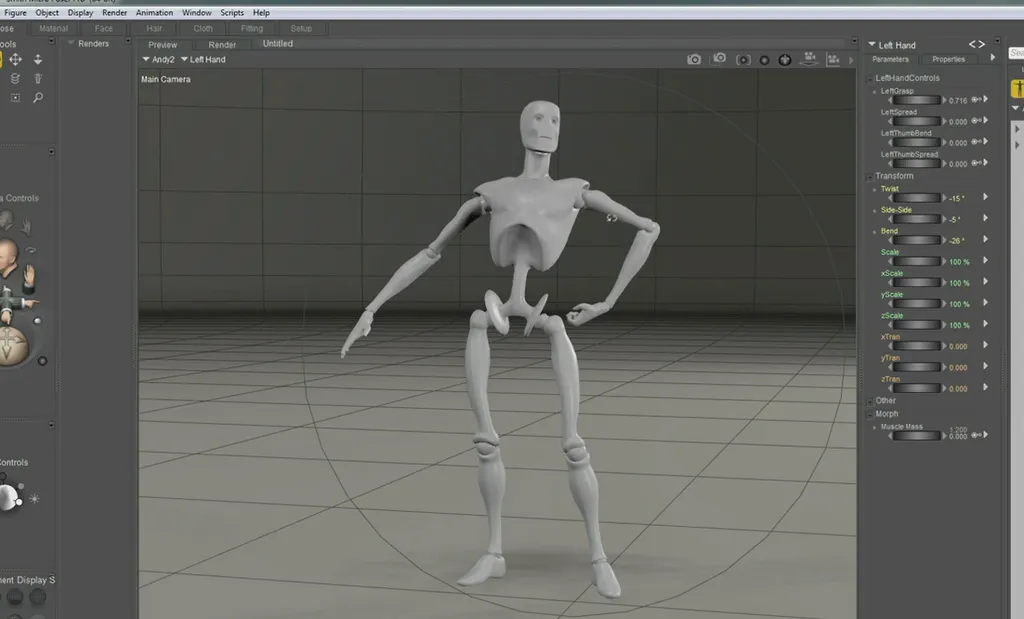Viewport: 1024px width, 619px height.
Task: Click the light sphere in Light Controls
Action: click(8, 498)
